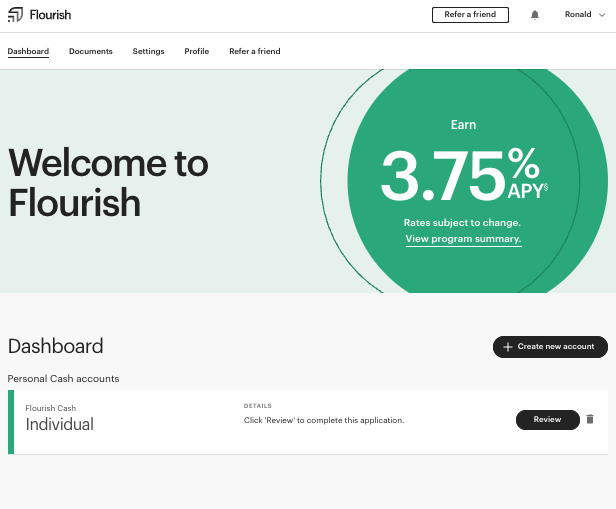Click the 3.75% APY rate text
The height and width of the screenshot is (509, 616).
tap(464, 175)
